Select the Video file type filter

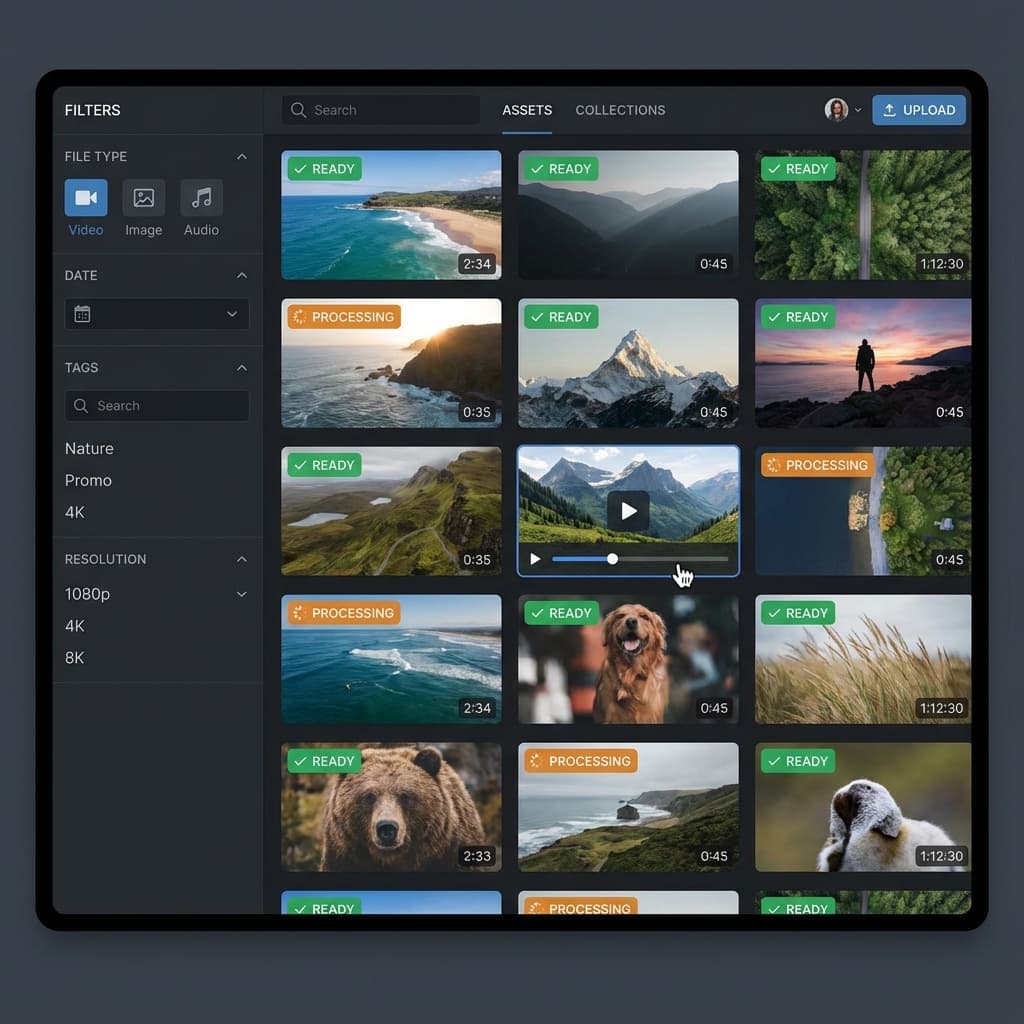[85, 198]
